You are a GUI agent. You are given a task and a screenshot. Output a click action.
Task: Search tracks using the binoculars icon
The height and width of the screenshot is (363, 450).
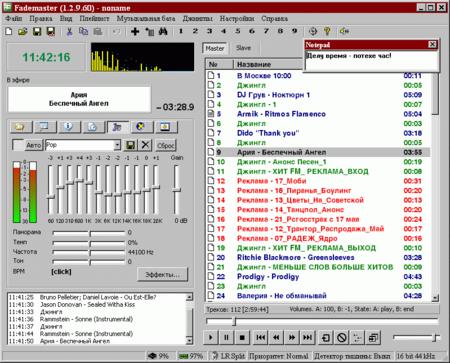tap(163, 32)
